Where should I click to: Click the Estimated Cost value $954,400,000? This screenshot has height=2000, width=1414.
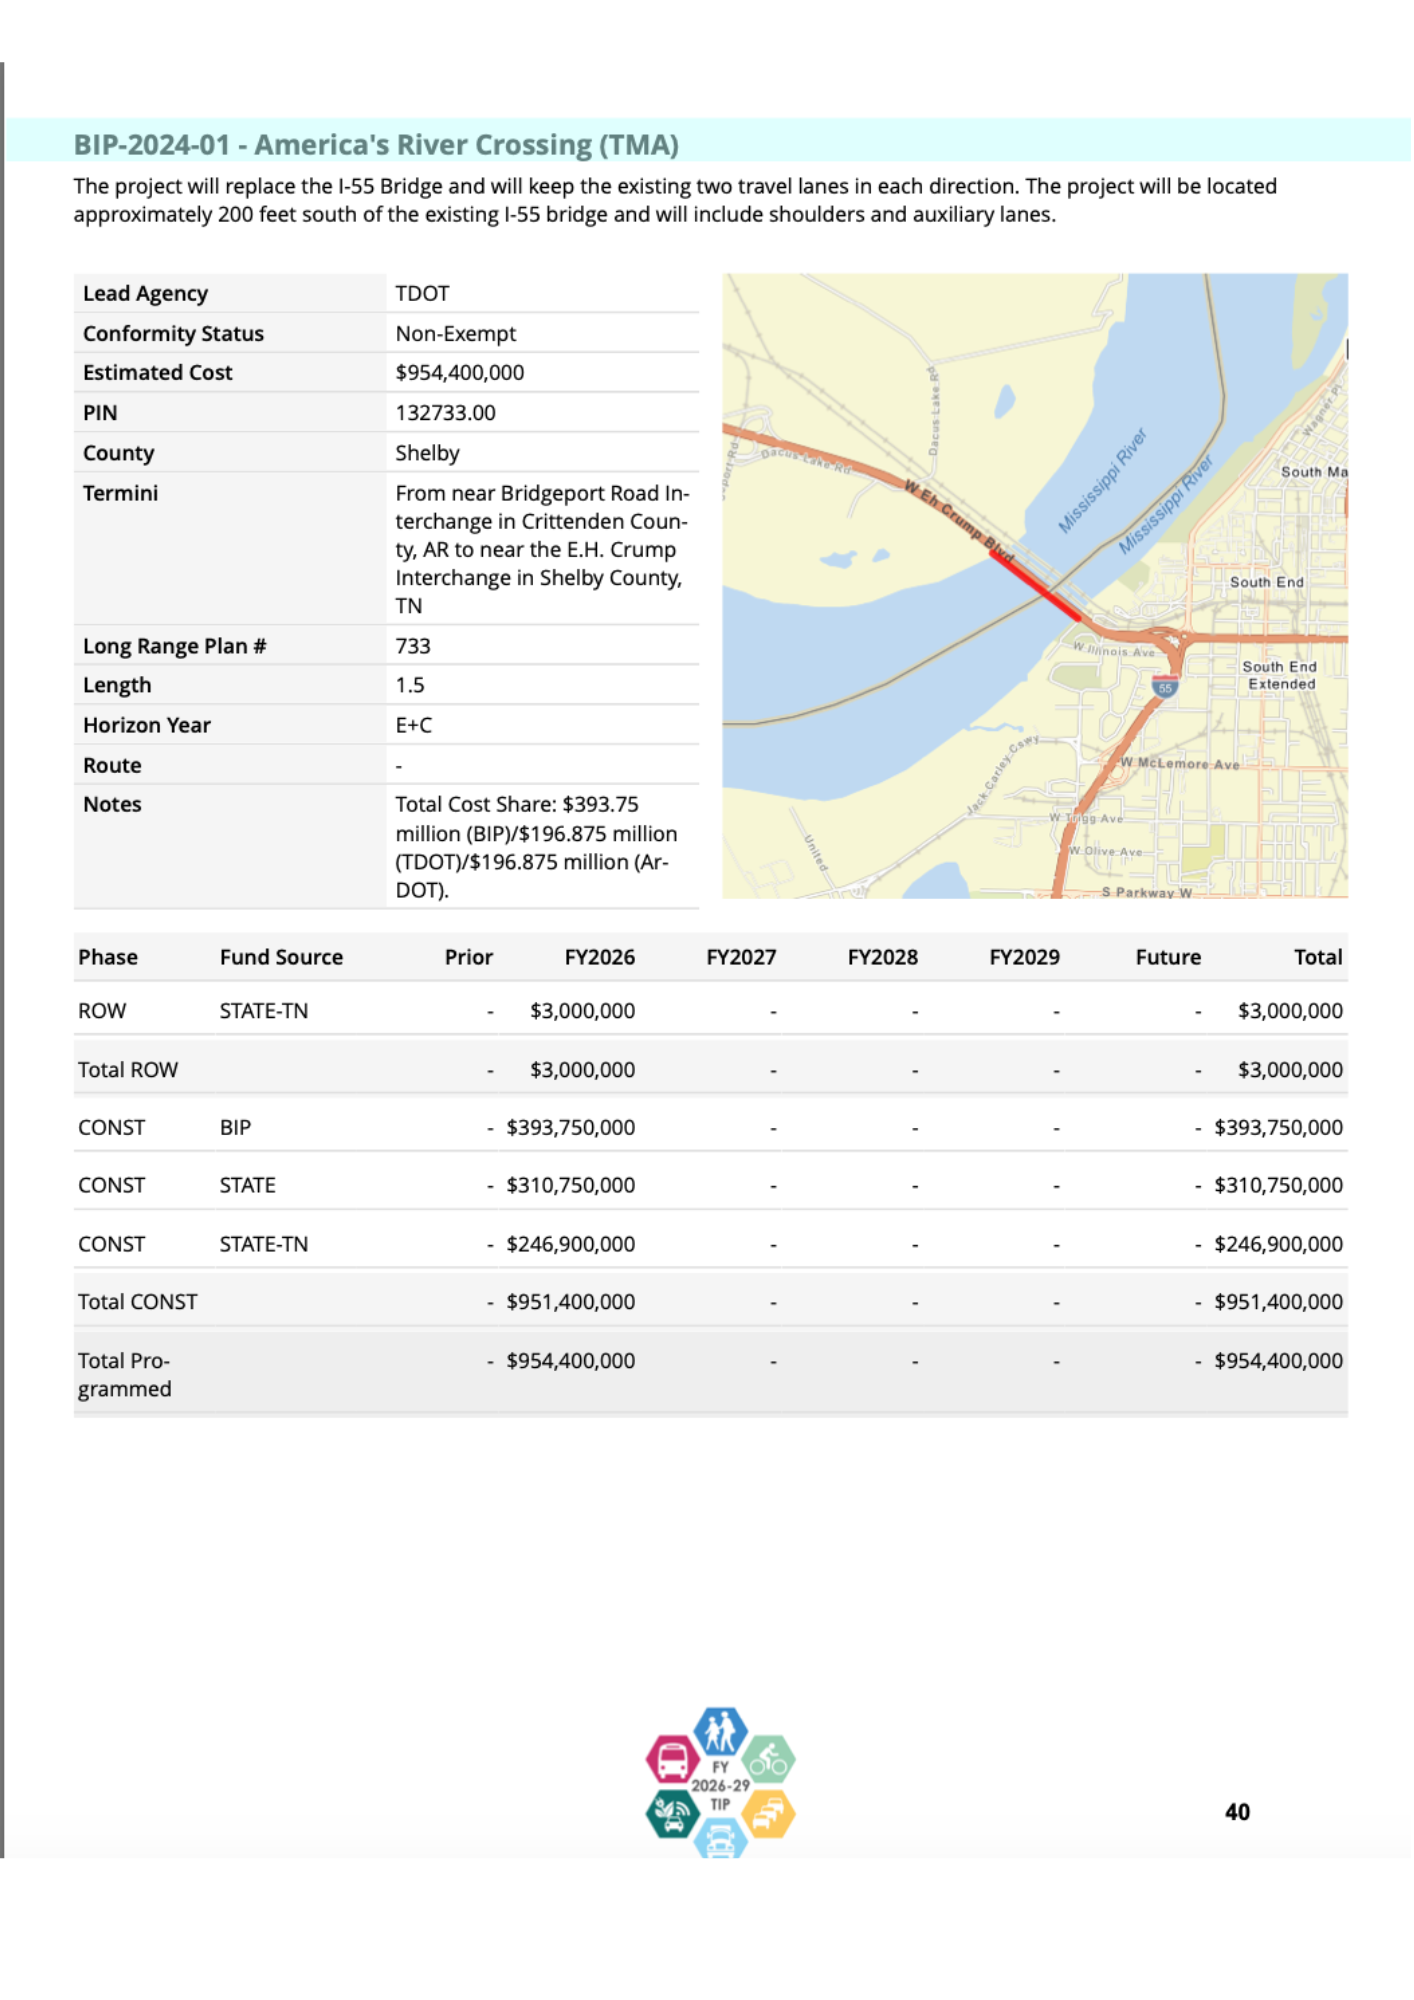(460, 372)
